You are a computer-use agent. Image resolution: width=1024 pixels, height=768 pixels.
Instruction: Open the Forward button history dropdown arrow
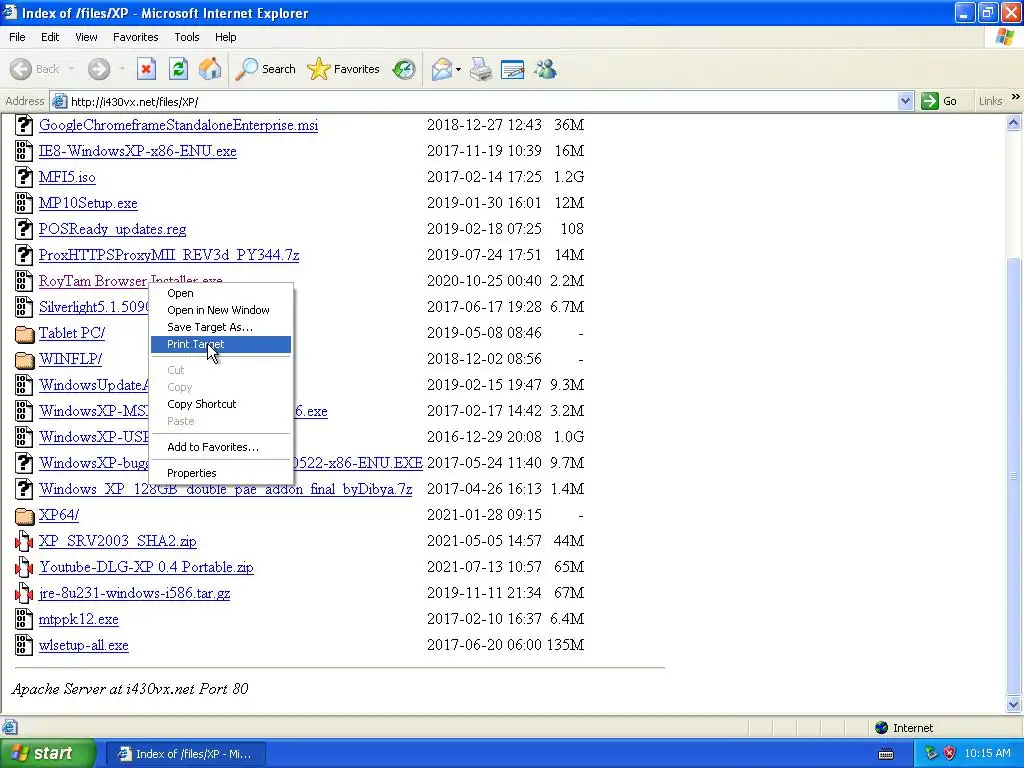click(122, 69)
